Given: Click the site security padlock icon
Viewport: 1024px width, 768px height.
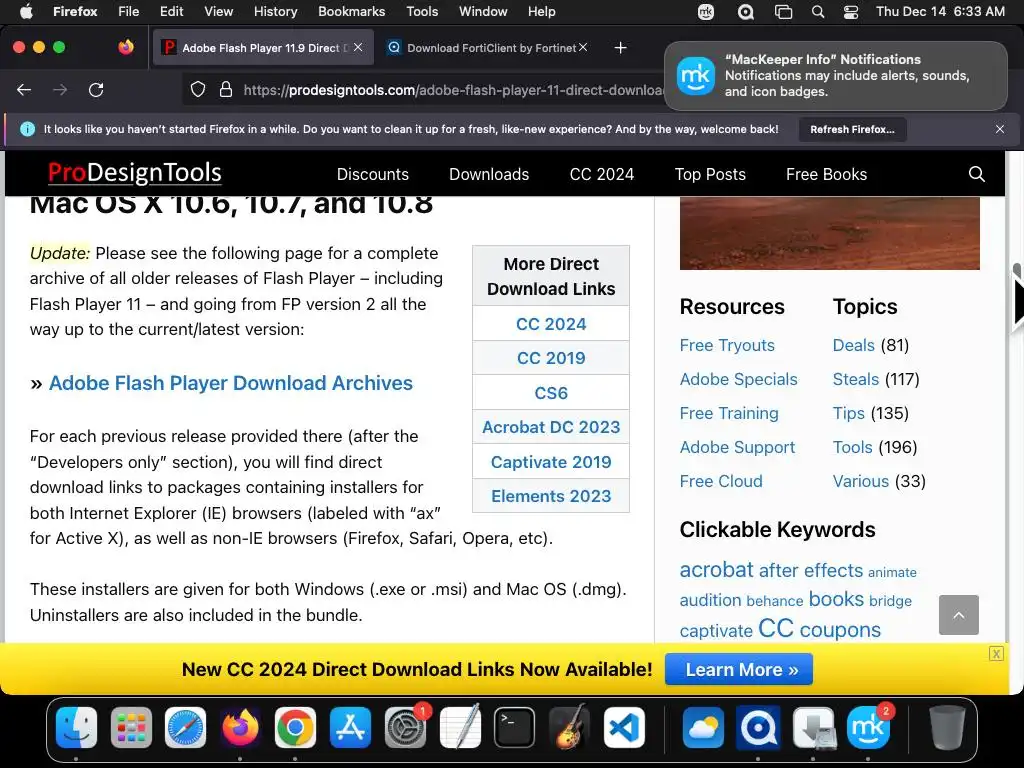Looking at the screenshot, I should coord(226,89).
